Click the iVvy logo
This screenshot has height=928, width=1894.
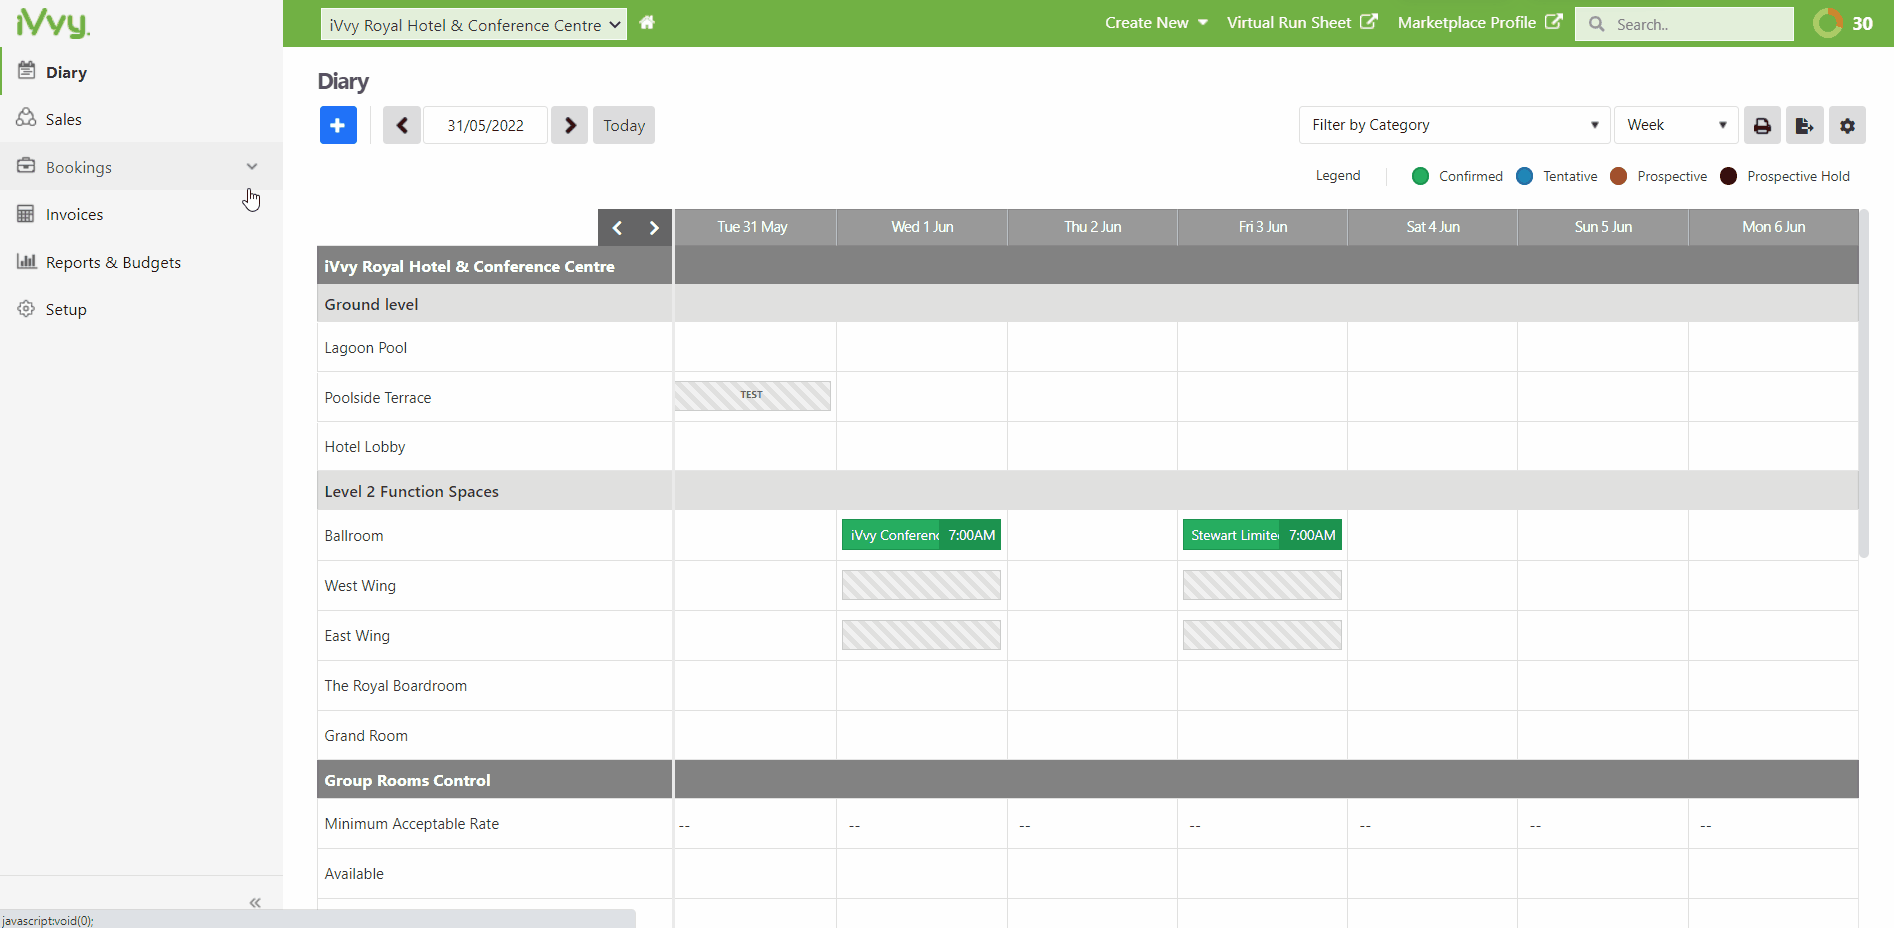(x=53, y=23)
